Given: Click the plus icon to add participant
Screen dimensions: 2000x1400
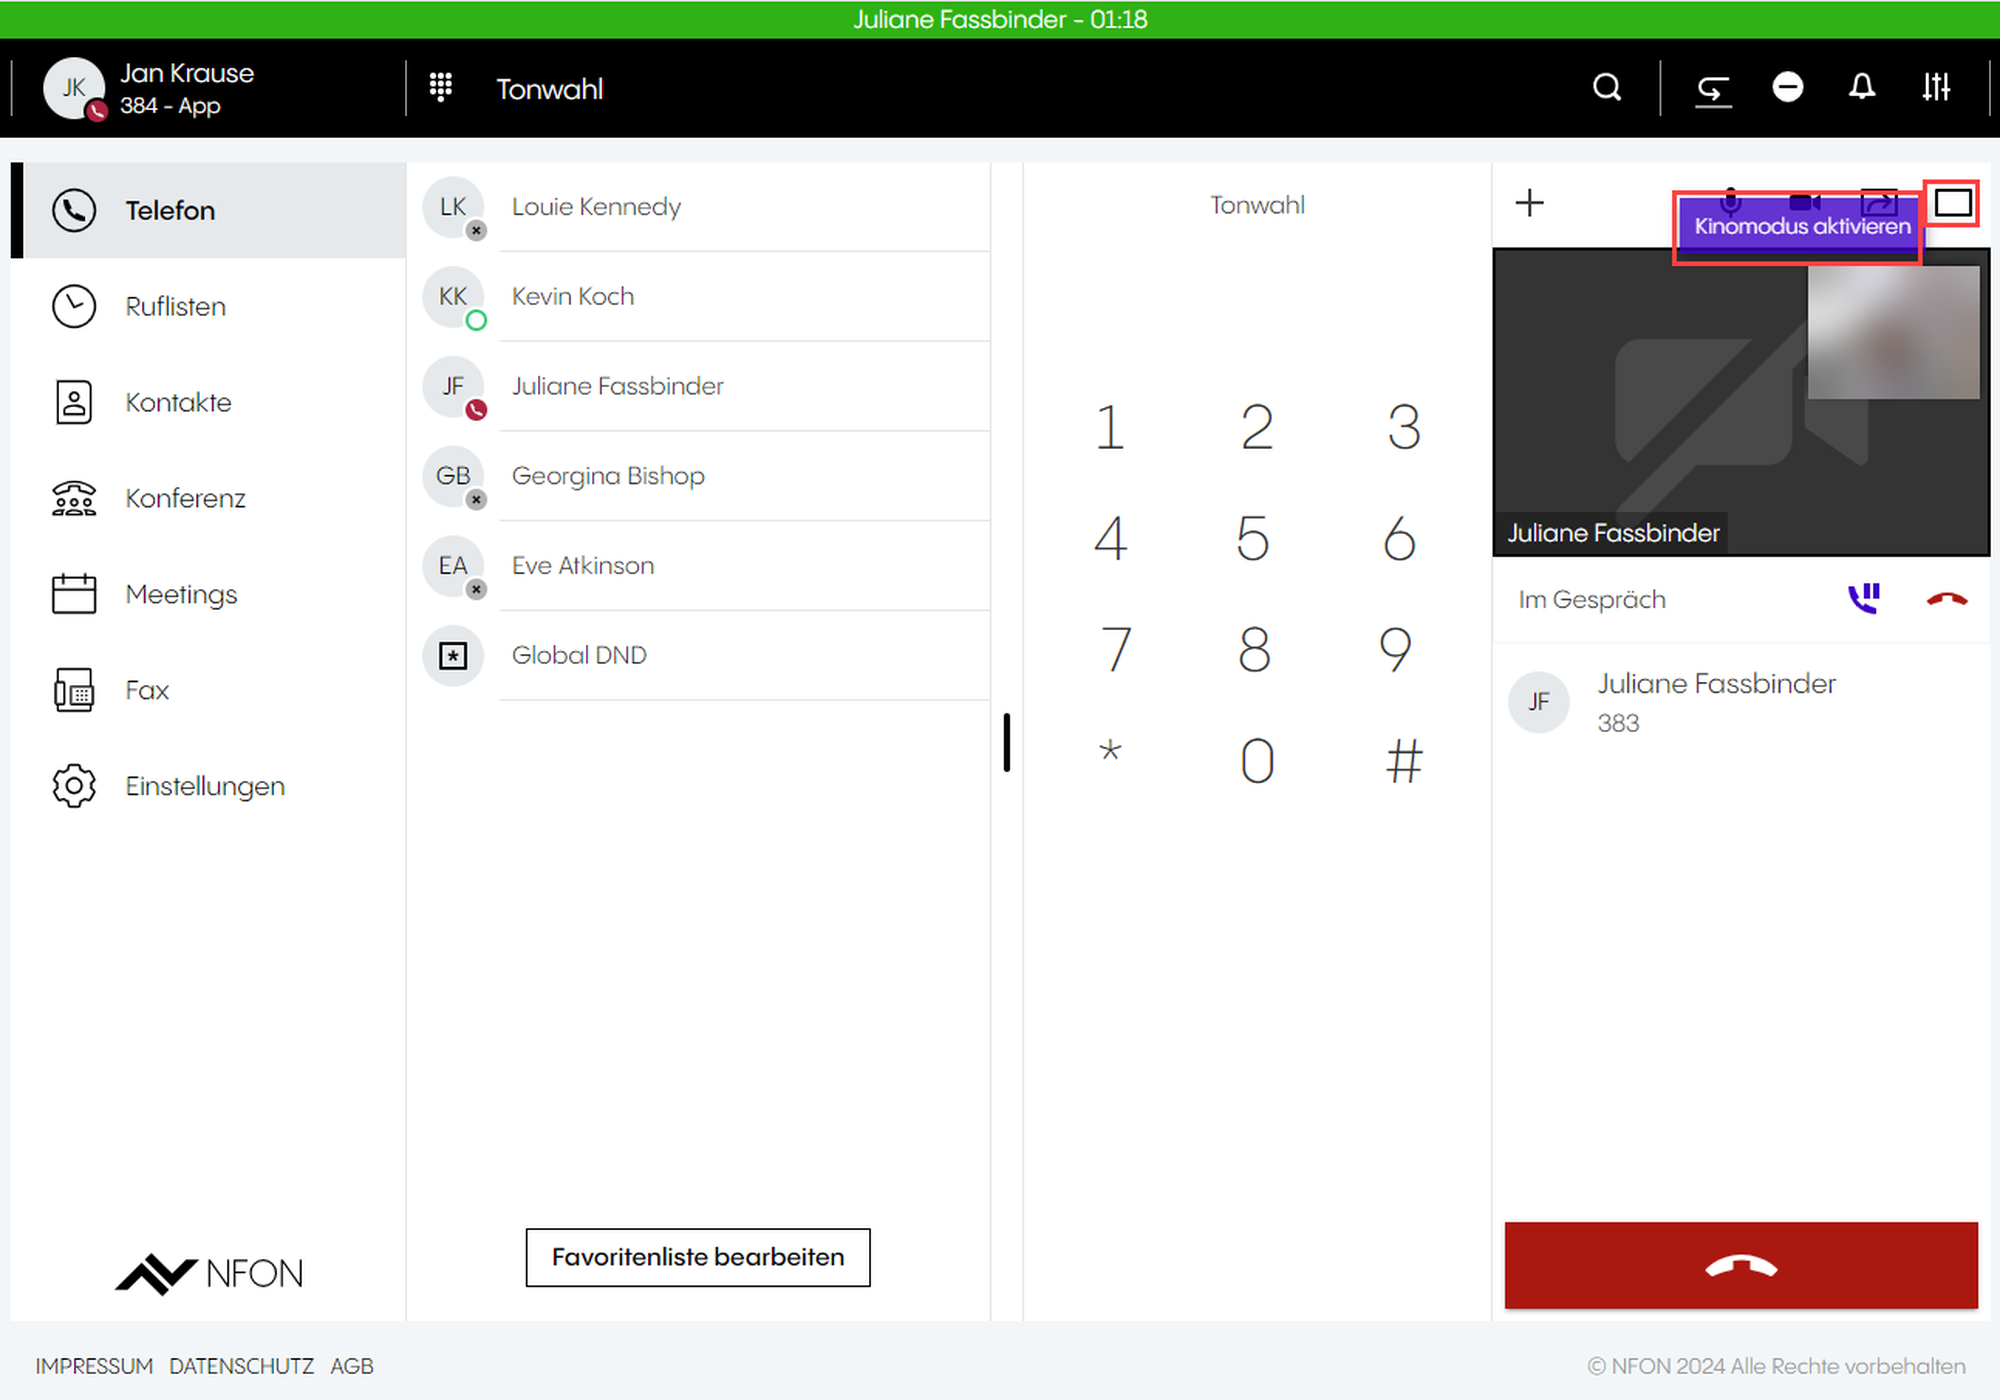Looking at the screenshot, I should (x=1529, y=203).
